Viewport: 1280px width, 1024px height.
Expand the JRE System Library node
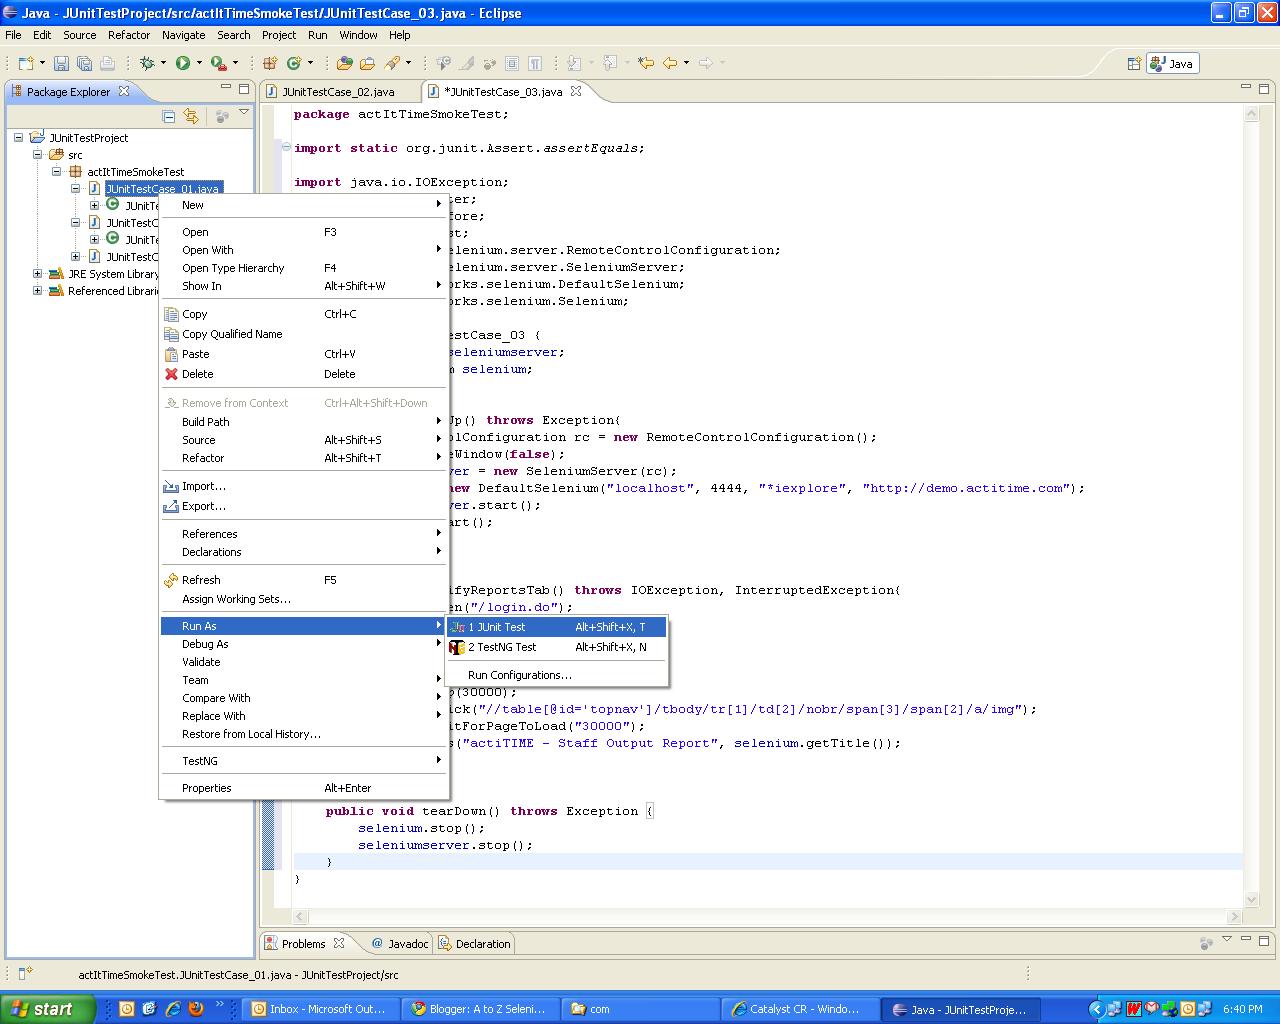38,274
